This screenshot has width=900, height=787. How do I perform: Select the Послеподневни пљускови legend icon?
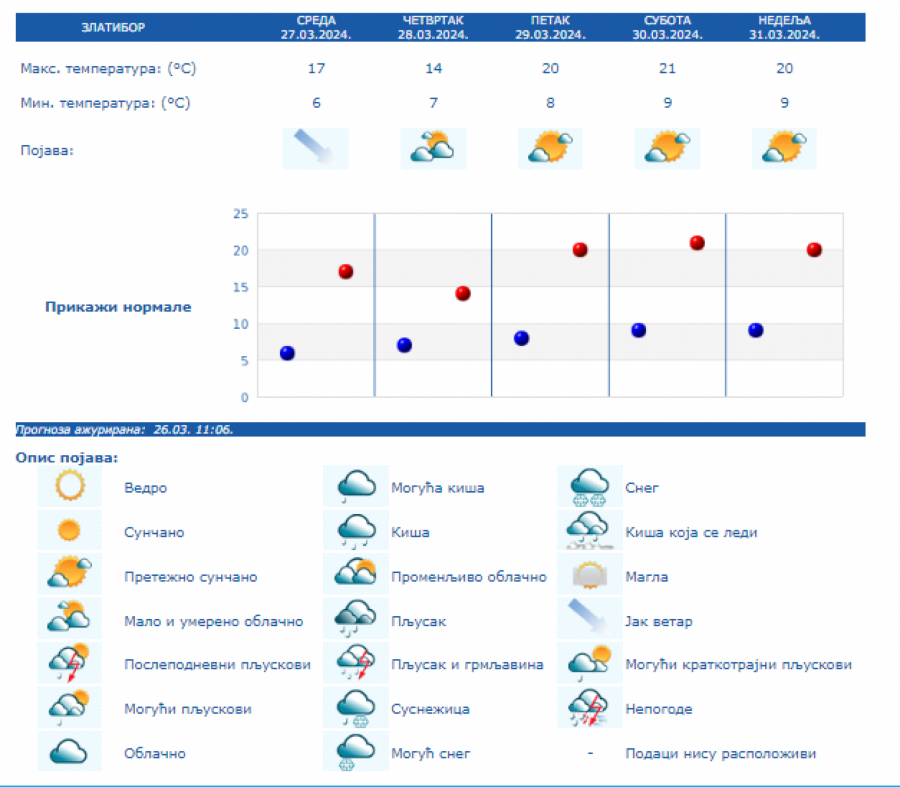pos(69,664)
